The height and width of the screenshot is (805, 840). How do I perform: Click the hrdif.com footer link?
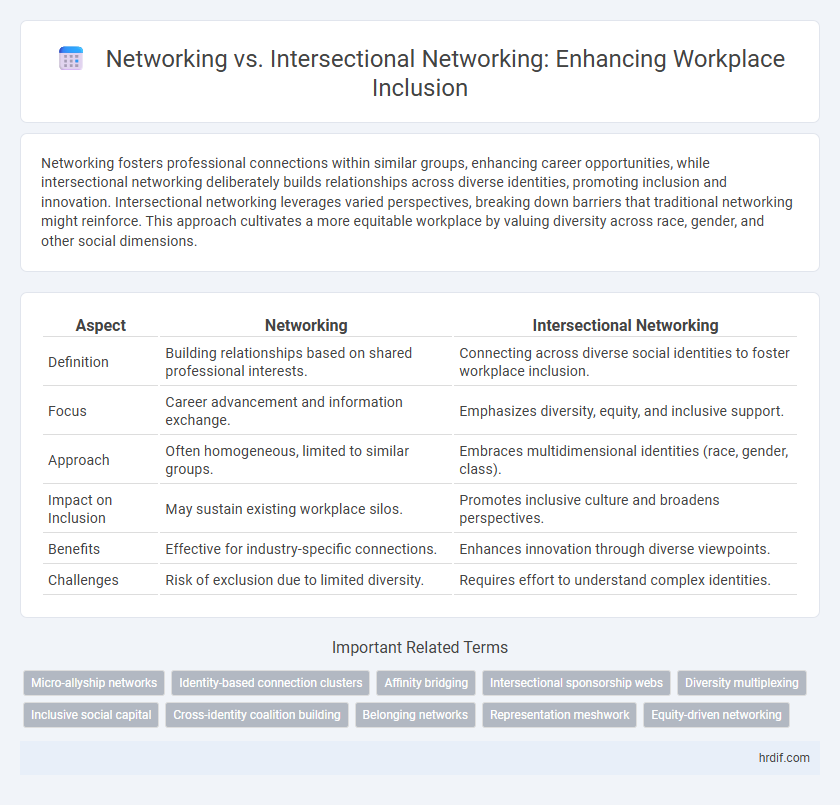tap(784, 758)
